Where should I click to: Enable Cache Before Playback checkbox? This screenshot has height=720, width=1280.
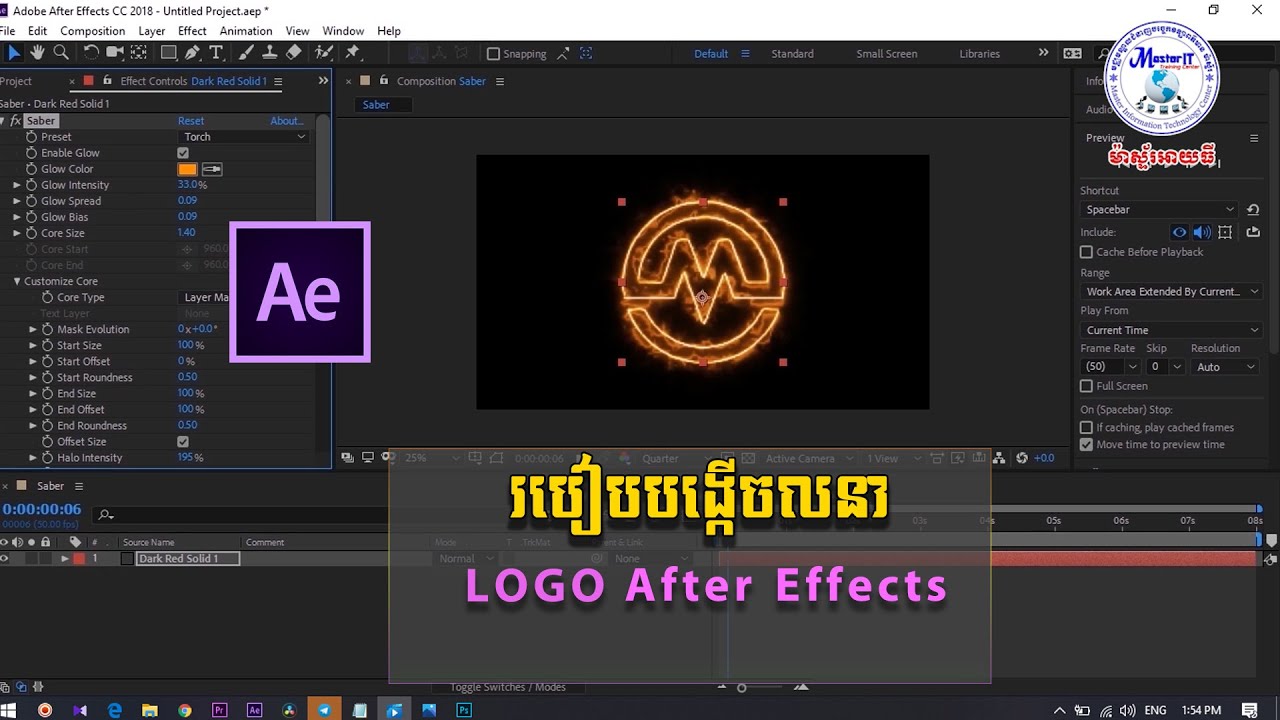click(x=1087, y=252)
